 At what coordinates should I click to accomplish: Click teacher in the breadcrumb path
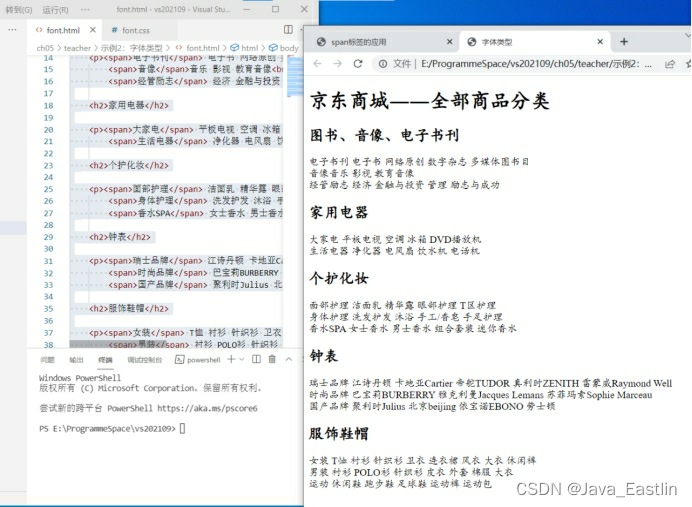coord(77,48)
